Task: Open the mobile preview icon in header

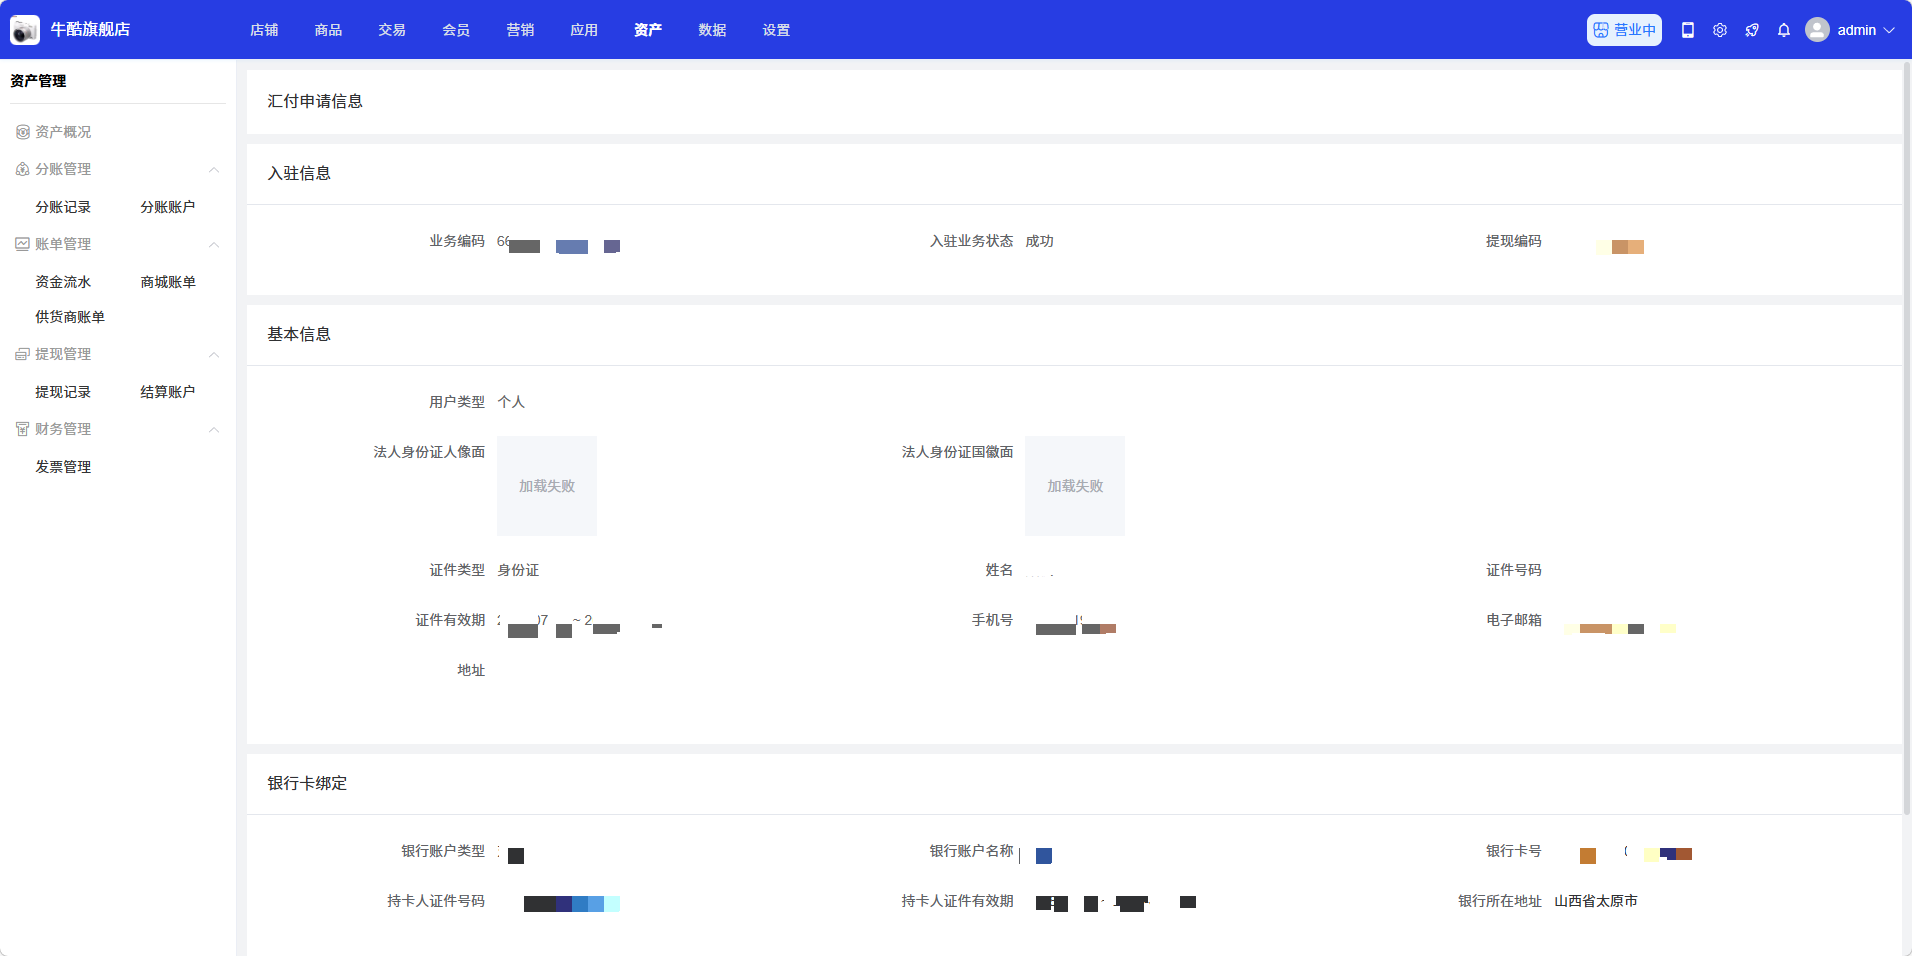Action: [x=1688, y=30]
